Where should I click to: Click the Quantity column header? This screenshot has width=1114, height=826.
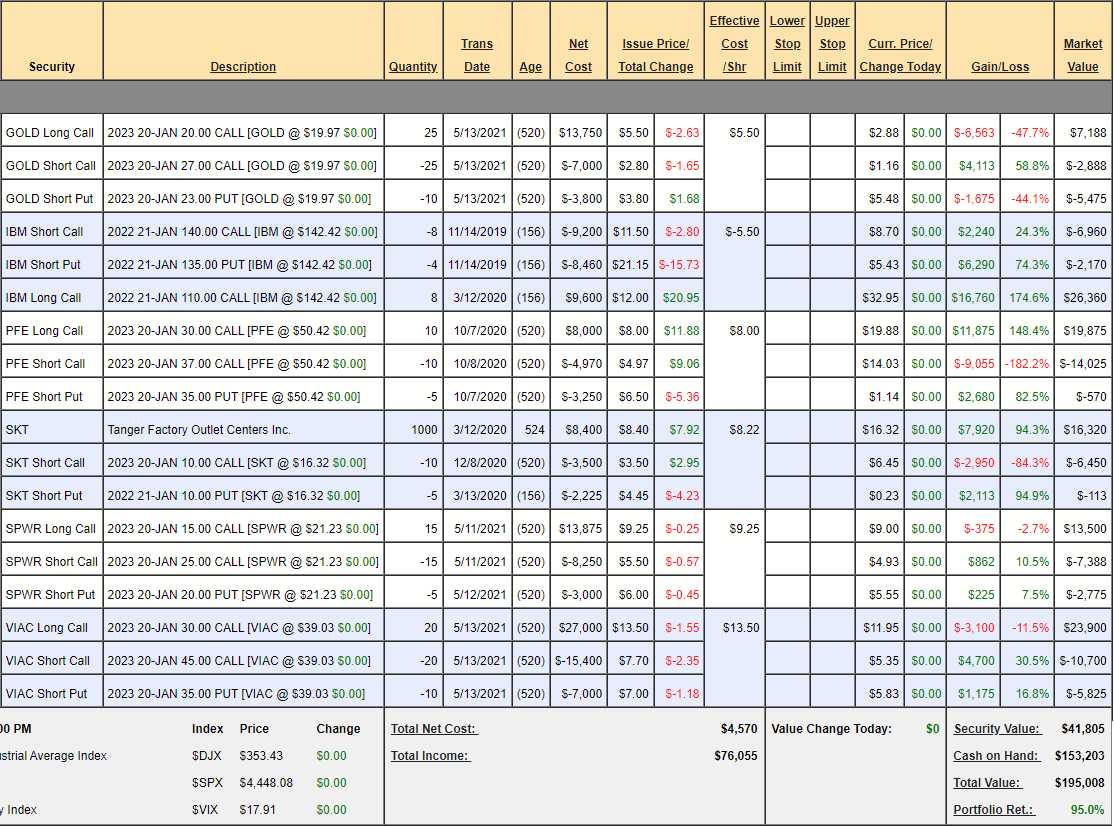[x=413, y=67]
